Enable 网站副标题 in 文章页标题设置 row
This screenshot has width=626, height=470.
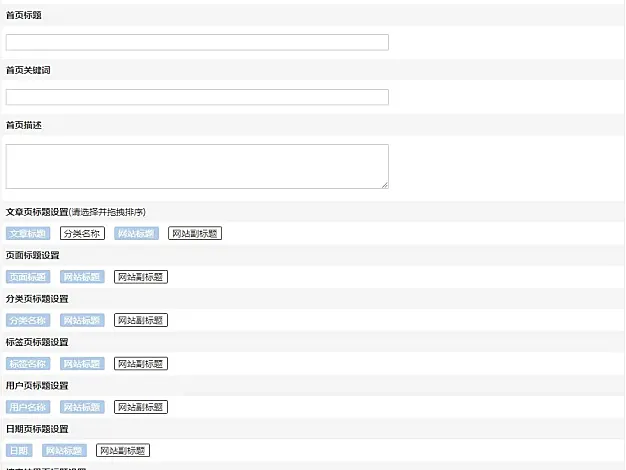click(x=194, y=233)
